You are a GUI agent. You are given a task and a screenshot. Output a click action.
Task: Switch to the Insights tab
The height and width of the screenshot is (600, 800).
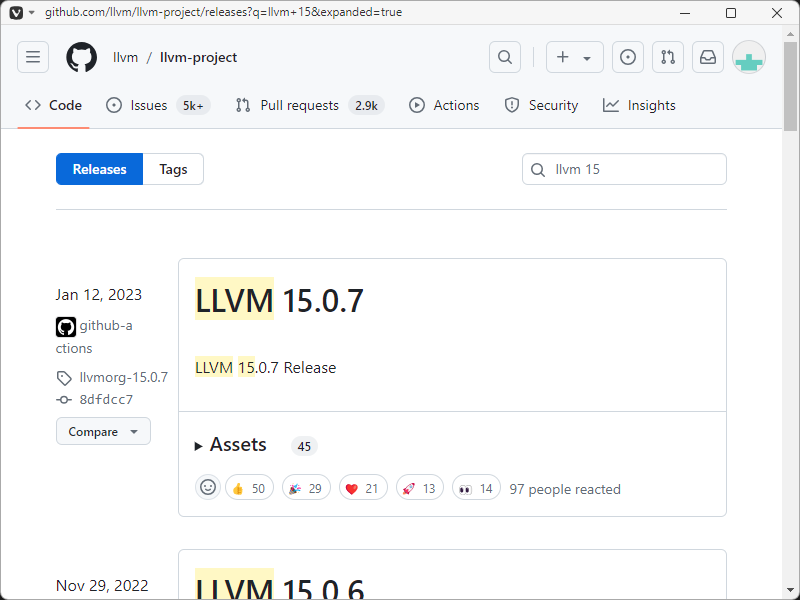tap(639, 106)
